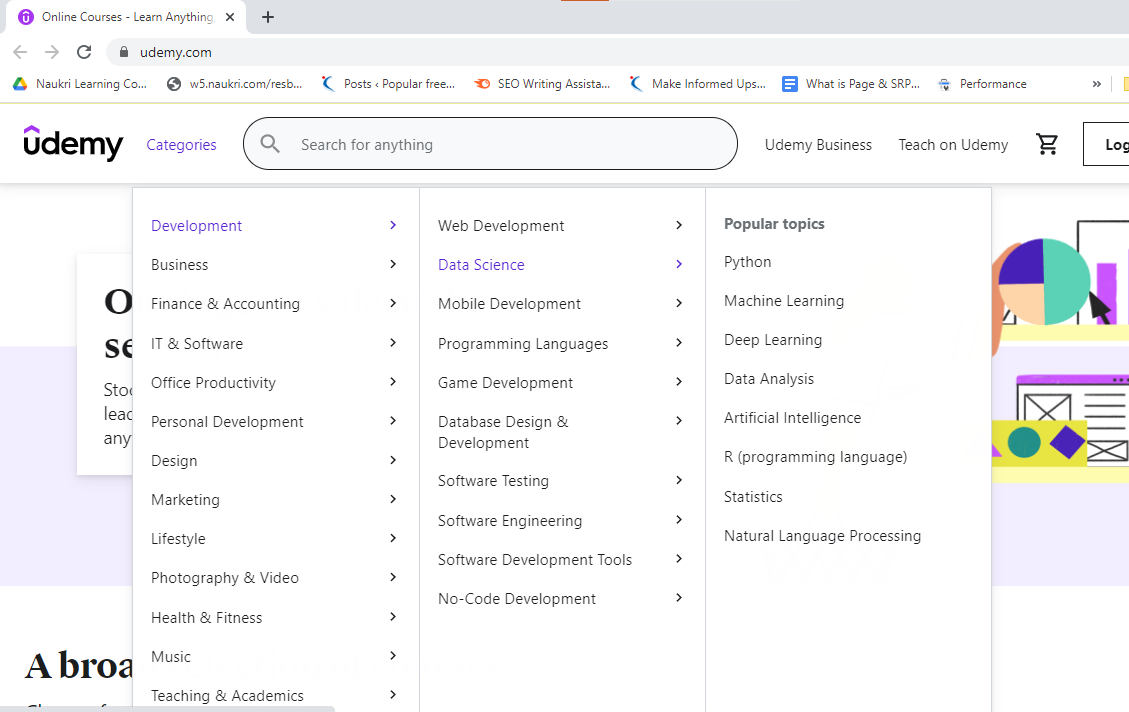Reload the page with the refresh icon

tap(84, 52)
